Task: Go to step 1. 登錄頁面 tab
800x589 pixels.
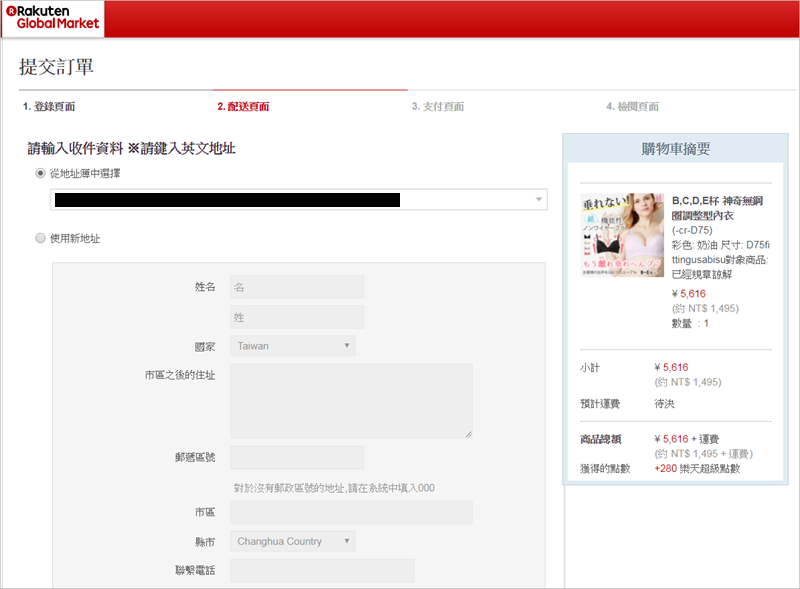Action: 49,107
